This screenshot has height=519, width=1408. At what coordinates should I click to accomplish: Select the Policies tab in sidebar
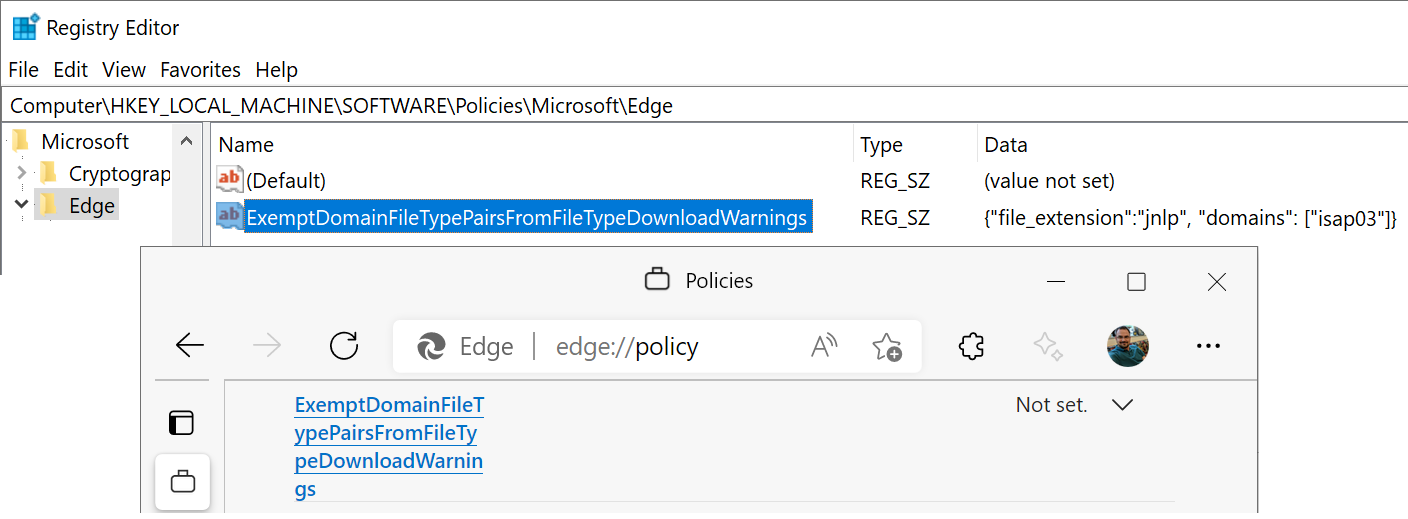pos(182,482)
